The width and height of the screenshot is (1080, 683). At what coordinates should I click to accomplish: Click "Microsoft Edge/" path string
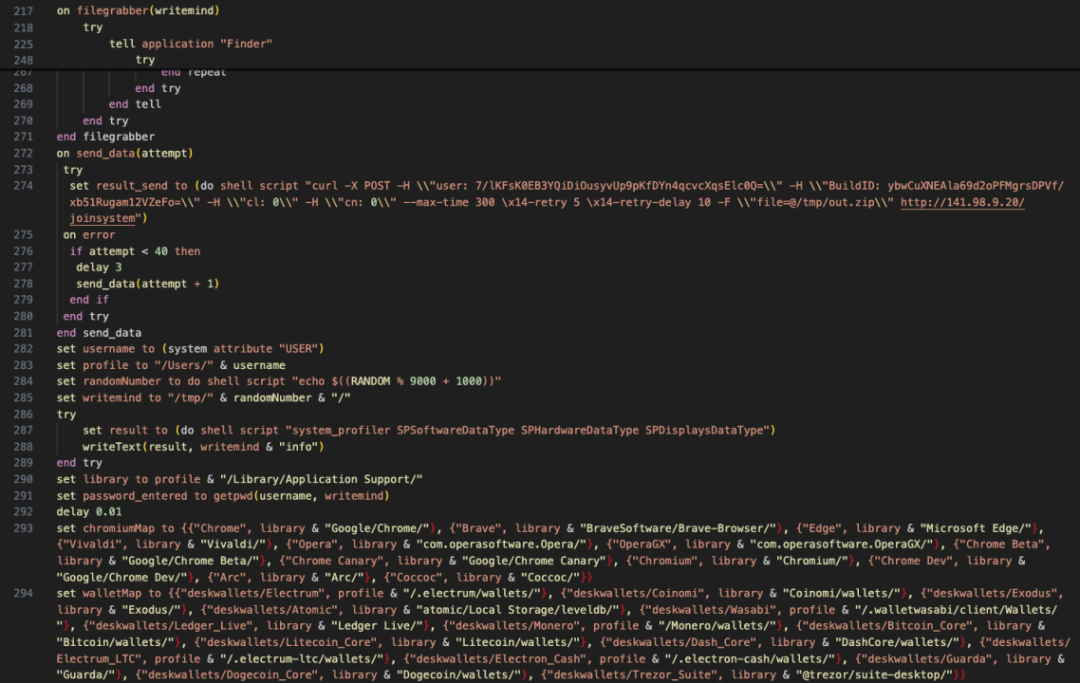pyautogui.click(x=975, y=528)
